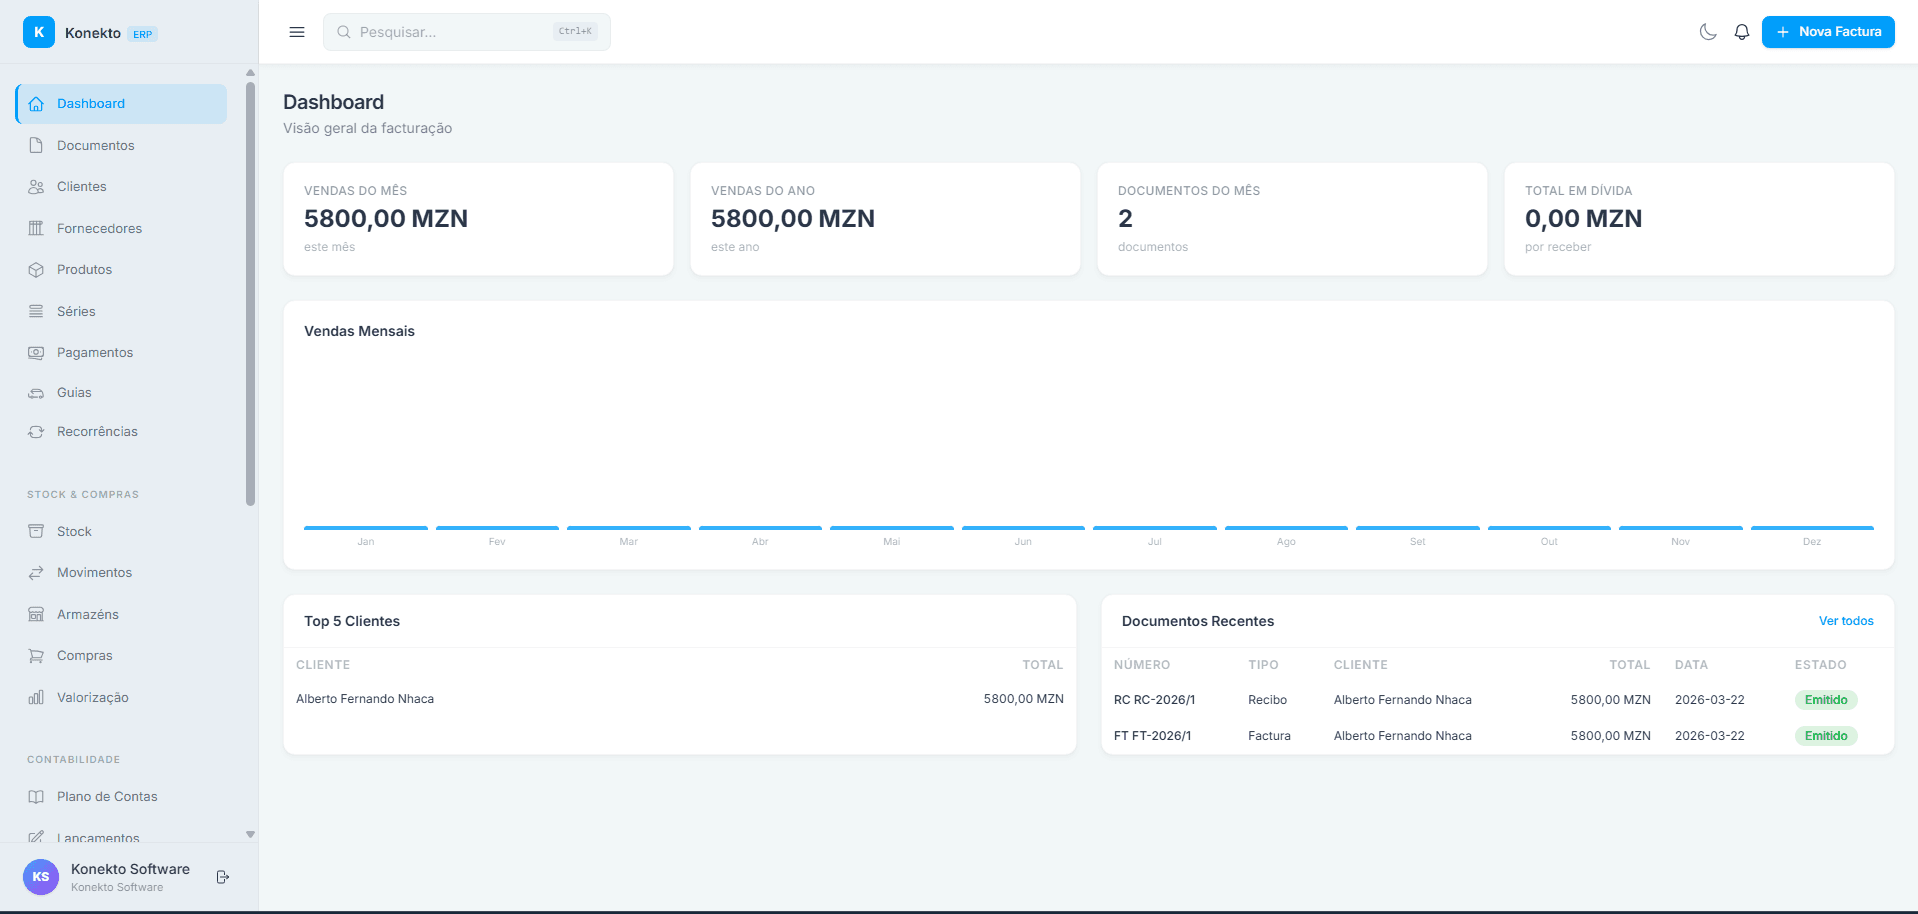Open Séries in the sidebar
The image size is (1918, 914).
pyautogui.click(x=122, y=311)
